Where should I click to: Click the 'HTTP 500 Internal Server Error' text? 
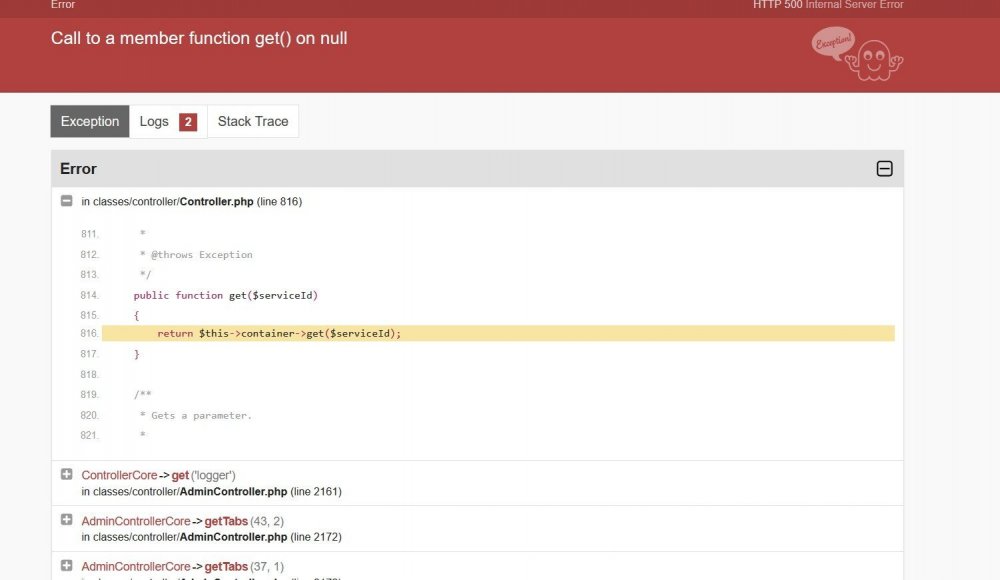828,5
